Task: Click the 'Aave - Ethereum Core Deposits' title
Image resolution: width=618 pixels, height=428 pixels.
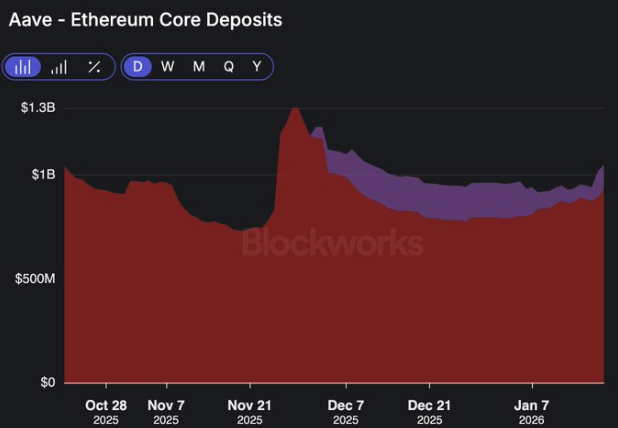Action: pyautogui.click(x=145, y=20)
